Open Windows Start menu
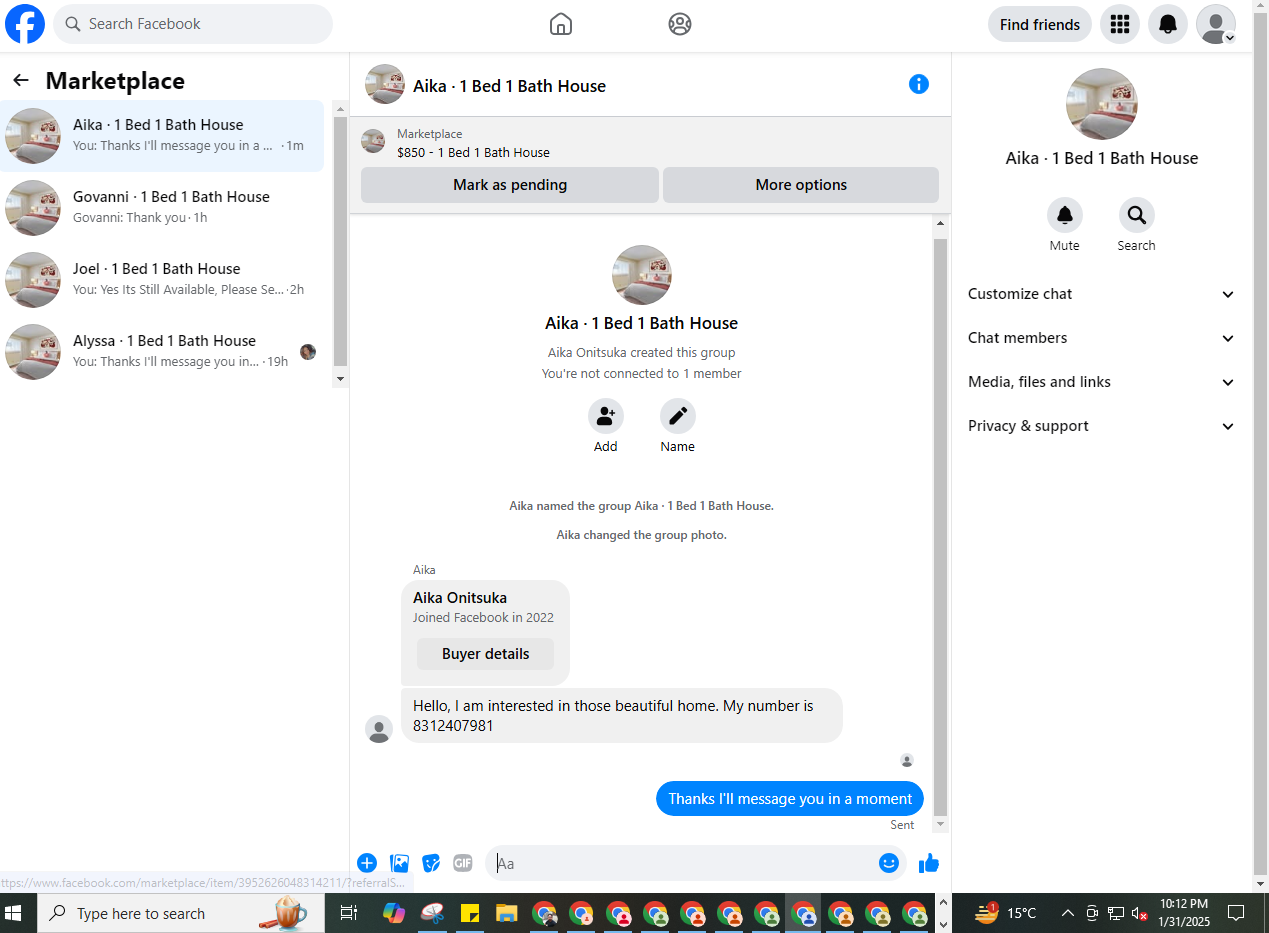The image size is (1269, 933). [x=15, y=913]
